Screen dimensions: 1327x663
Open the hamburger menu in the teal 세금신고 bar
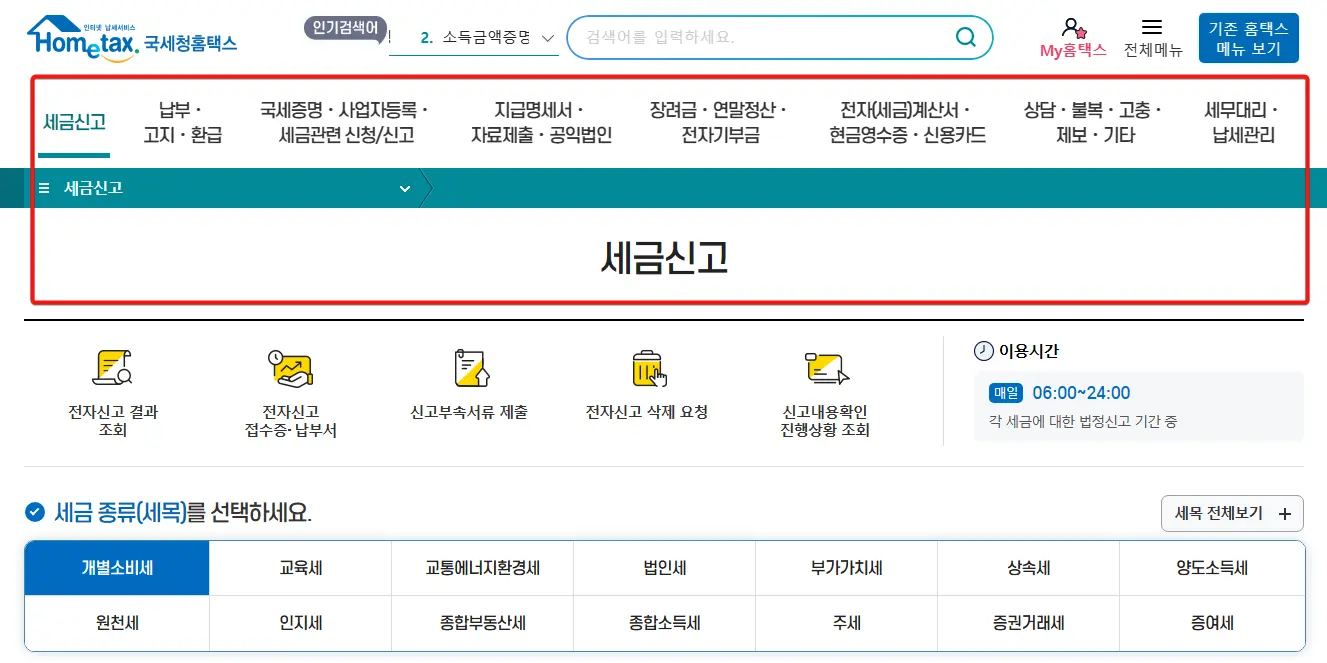click(42, 188)
